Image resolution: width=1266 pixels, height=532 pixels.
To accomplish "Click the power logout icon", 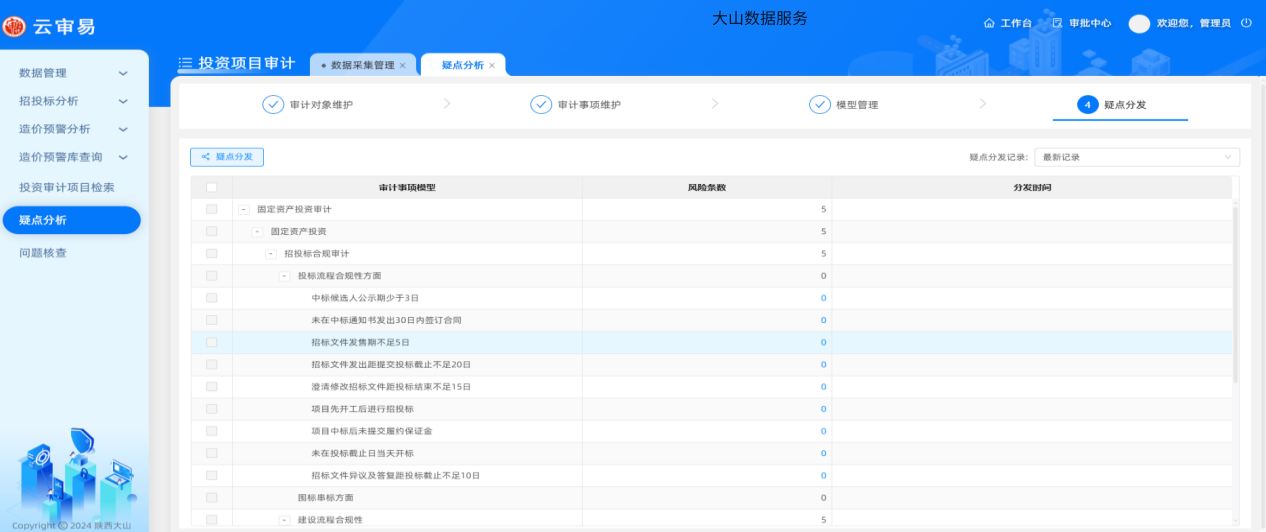I will (1245, 23).
